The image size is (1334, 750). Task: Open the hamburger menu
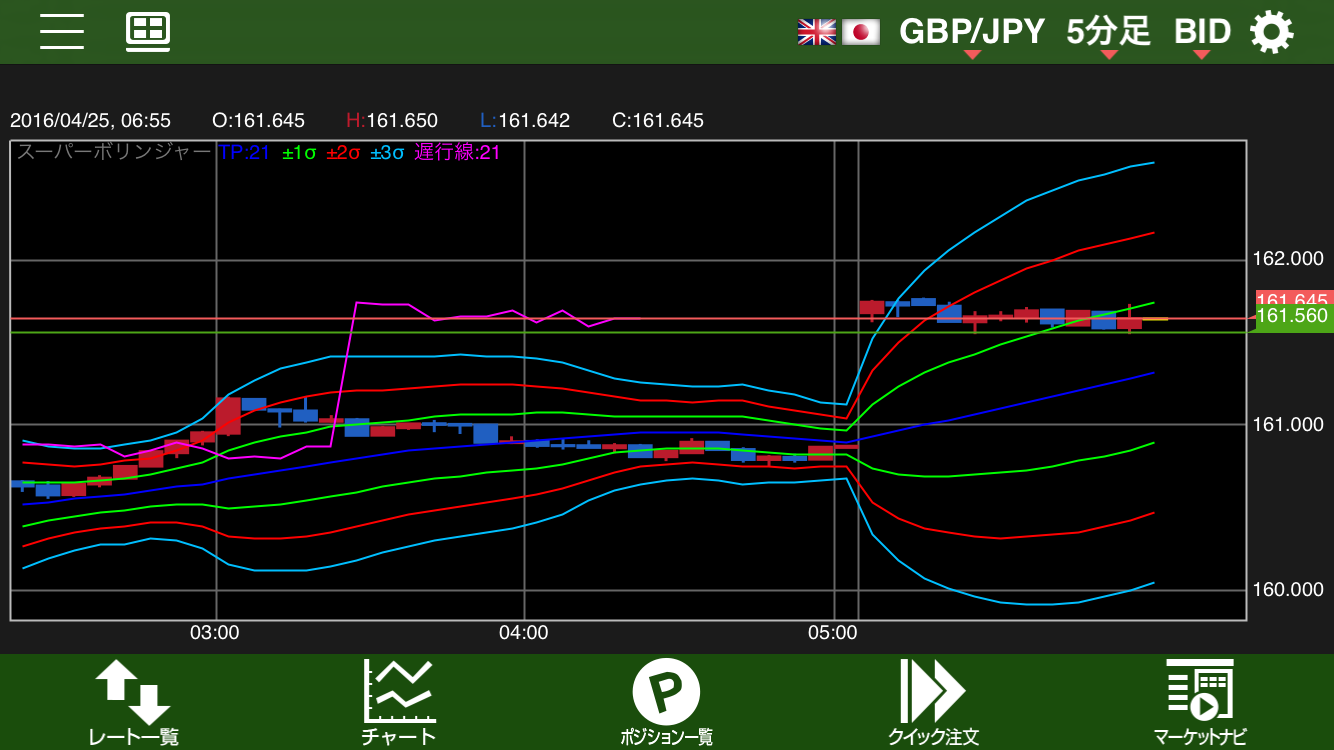point(62,32)
